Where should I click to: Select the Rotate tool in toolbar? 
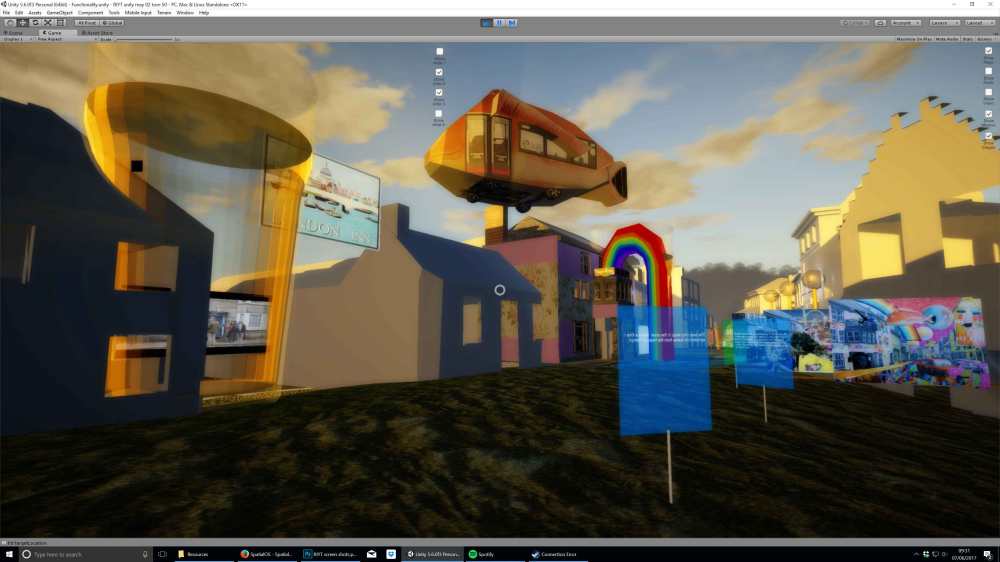pos(35,22)
